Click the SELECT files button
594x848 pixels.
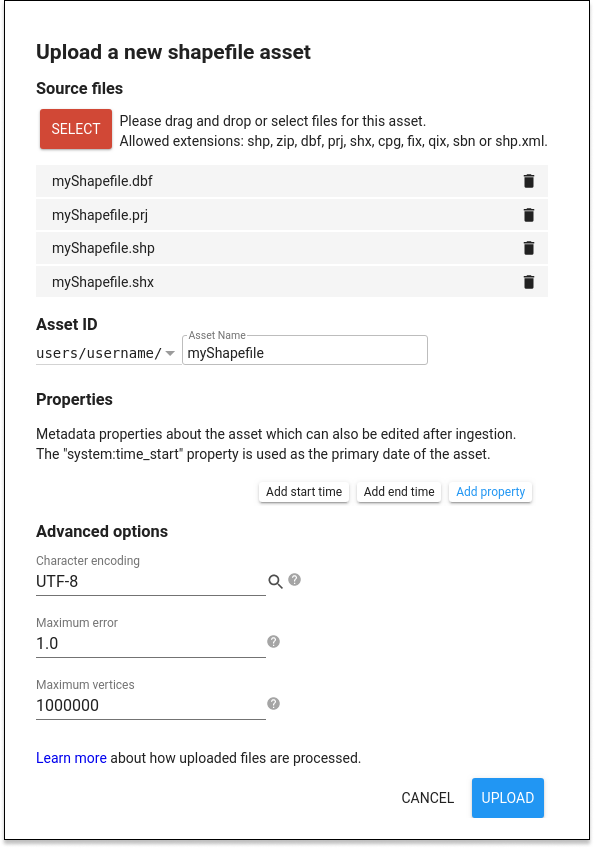76,129
